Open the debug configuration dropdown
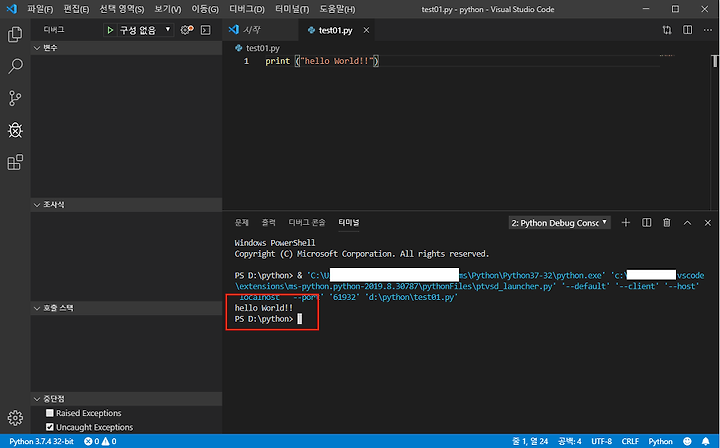Viewport: 720px width, 448px height. pyautogui.click(x=145, y=30)
